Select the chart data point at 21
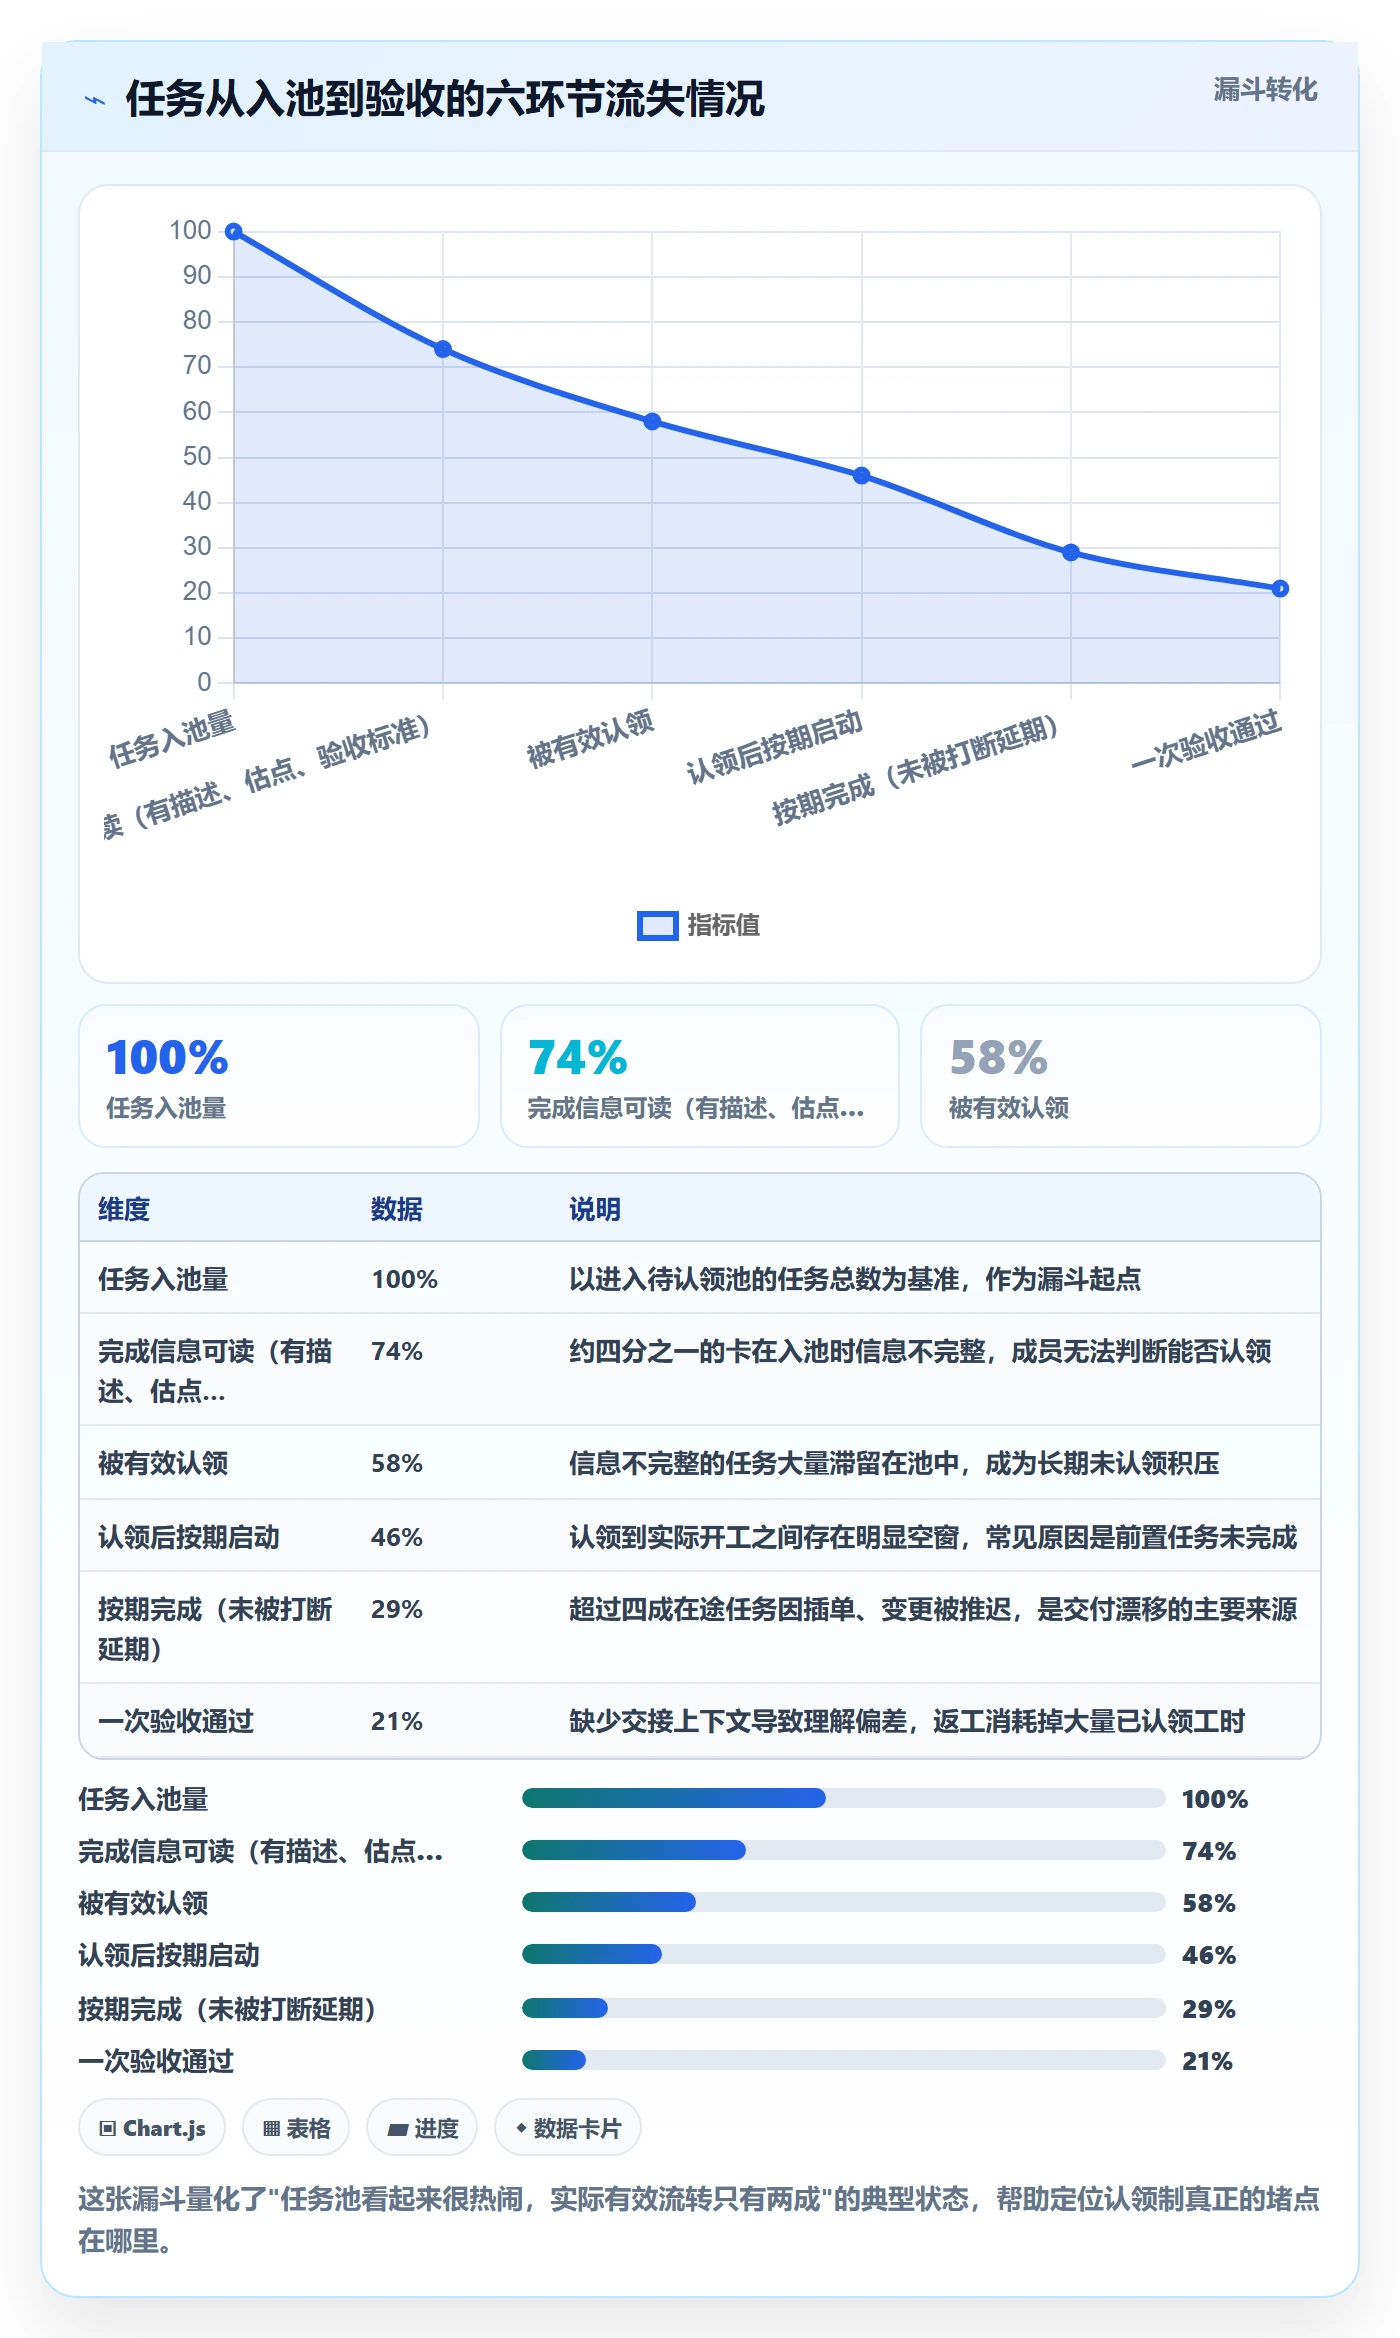Viewport: 1400px width, 2338px height. pyautogui.click(x=1280, y=588)
